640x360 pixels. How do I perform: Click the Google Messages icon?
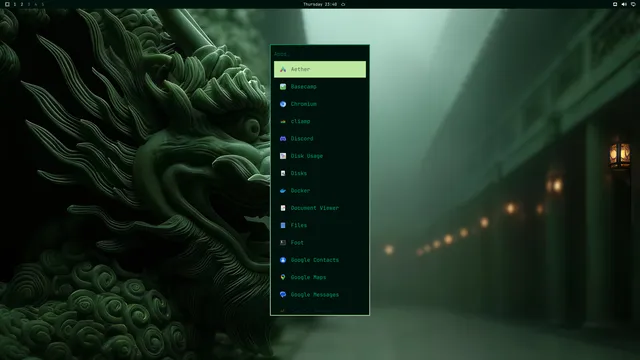(283, 295)
